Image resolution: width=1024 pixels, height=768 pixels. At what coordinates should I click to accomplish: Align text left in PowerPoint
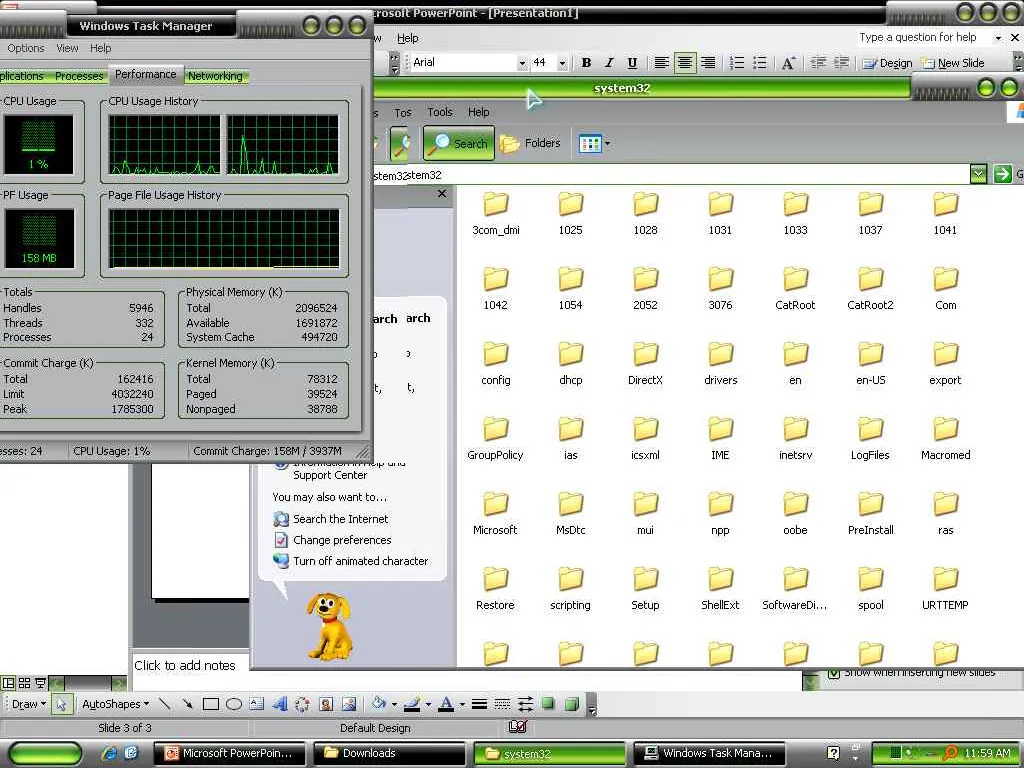click(x=662, y=63)
